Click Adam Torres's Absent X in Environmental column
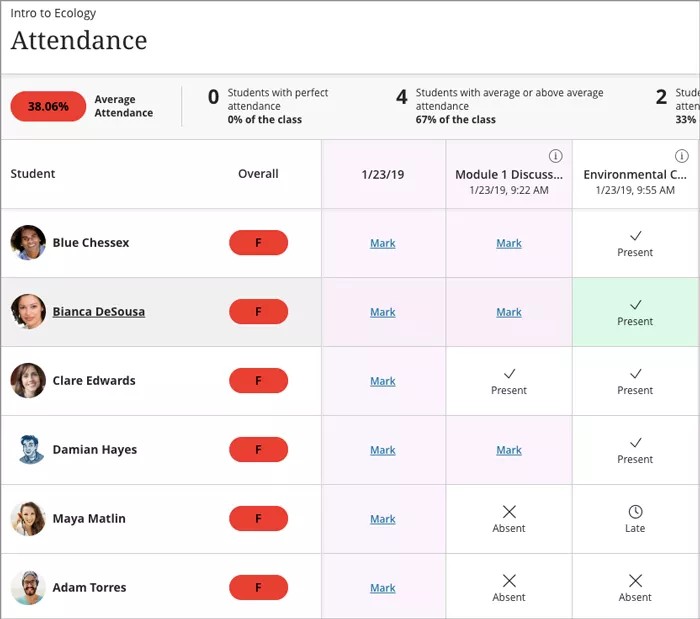This screenshot has height=619, width=700. 635,581
